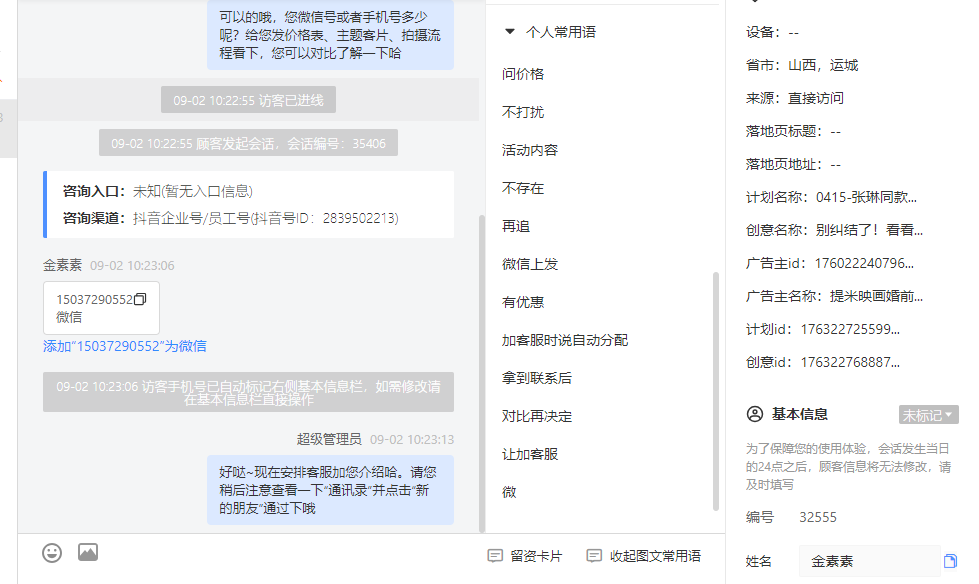Click the quick phrases list scrollbar
Screen dimensions: 979x584
point(716,392)
